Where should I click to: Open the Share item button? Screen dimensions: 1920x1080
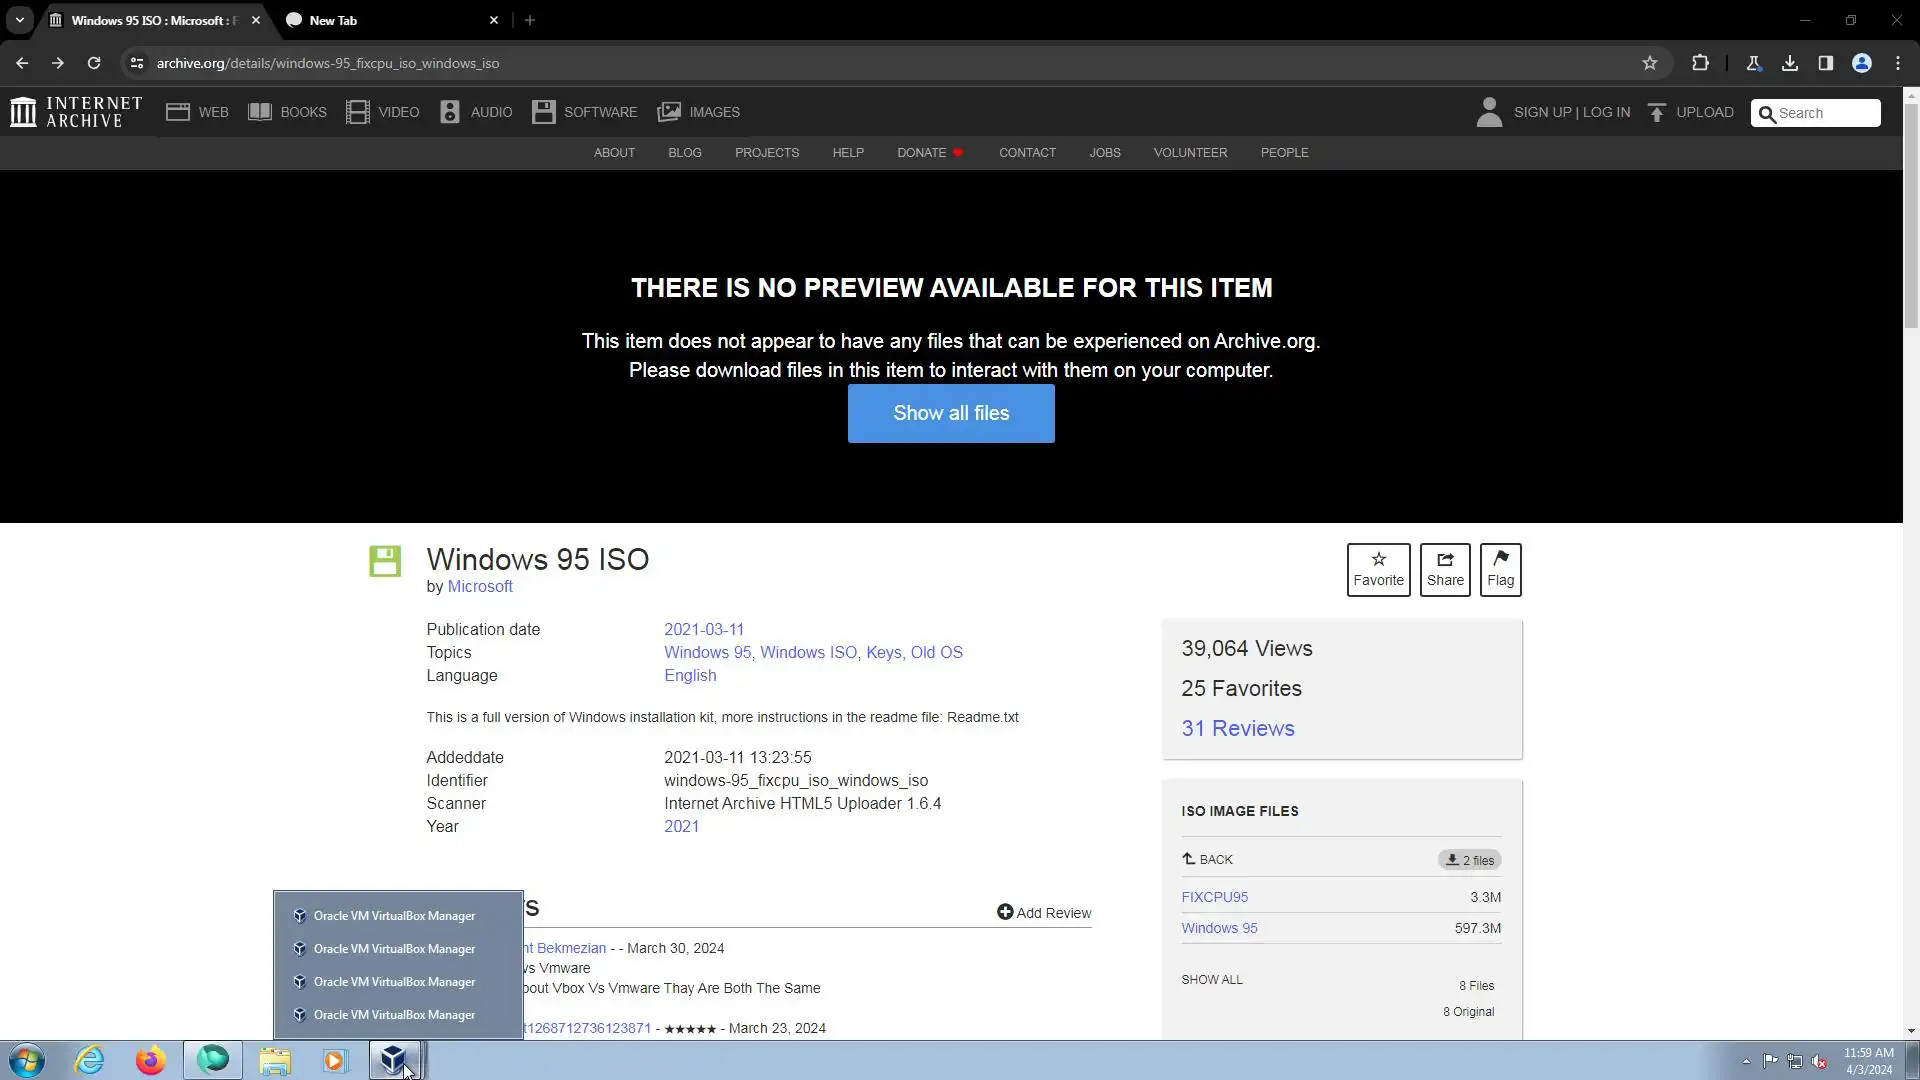[x=1444, y=569]
